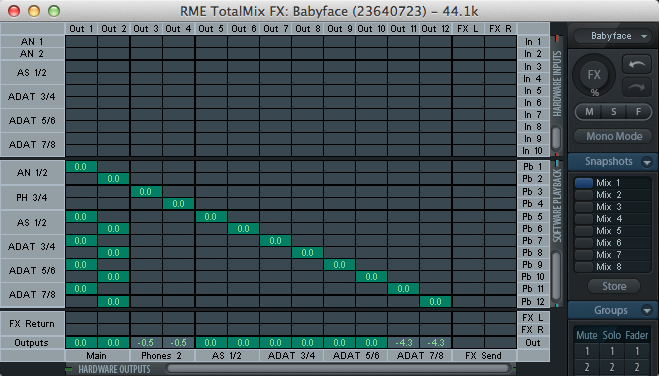This screenshot has width=659, height=376.
Task: Click the FX L column header
Action: 468,29
